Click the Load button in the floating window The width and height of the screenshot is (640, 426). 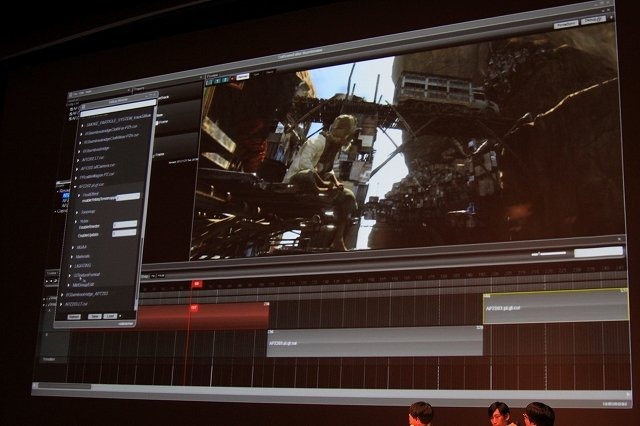pos(111,316)
